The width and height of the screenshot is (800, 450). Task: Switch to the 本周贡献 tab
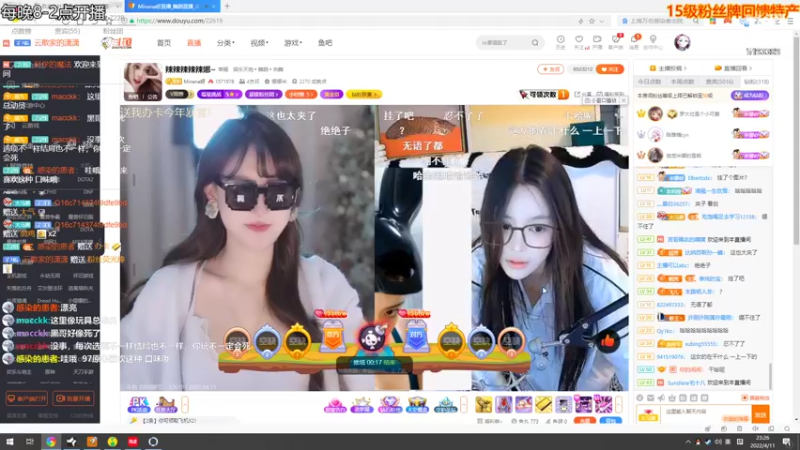pos(682,82)
